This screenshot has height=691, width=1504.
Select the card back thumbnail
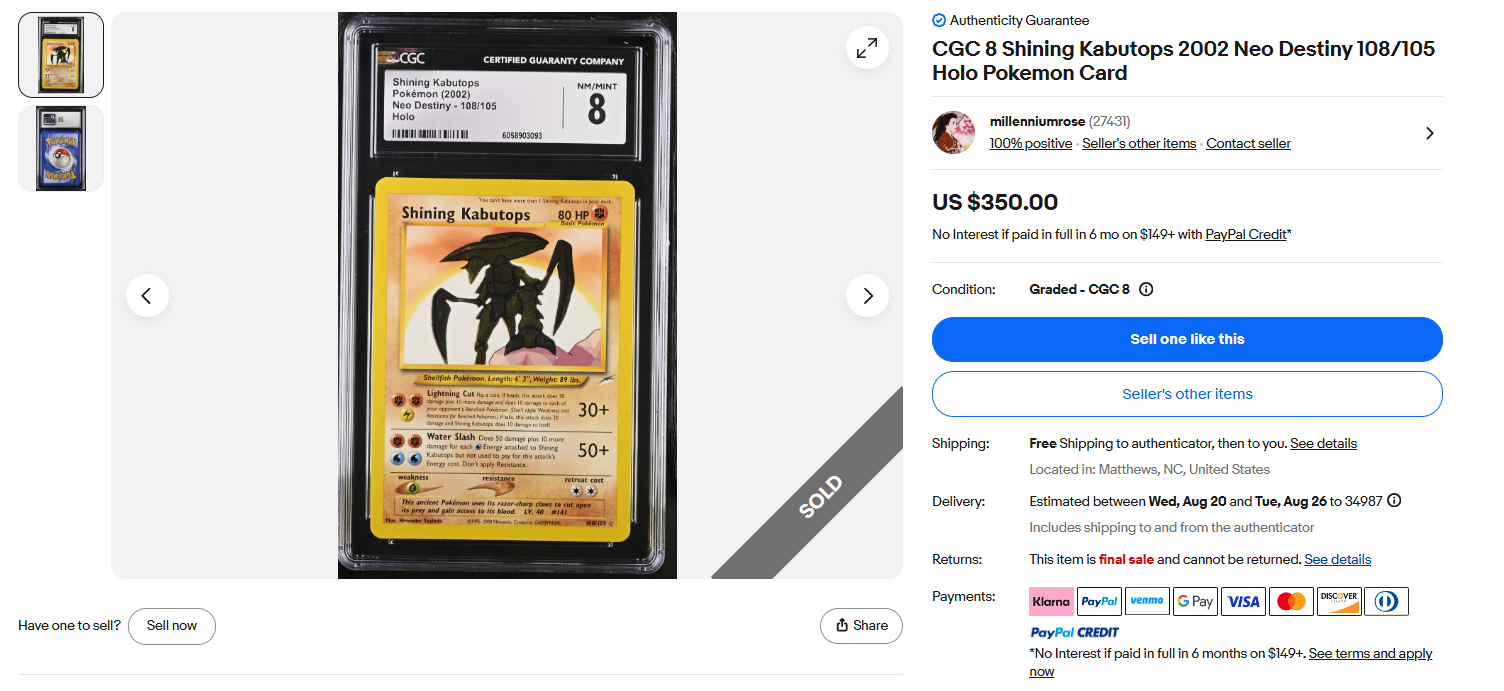[61, 148]
